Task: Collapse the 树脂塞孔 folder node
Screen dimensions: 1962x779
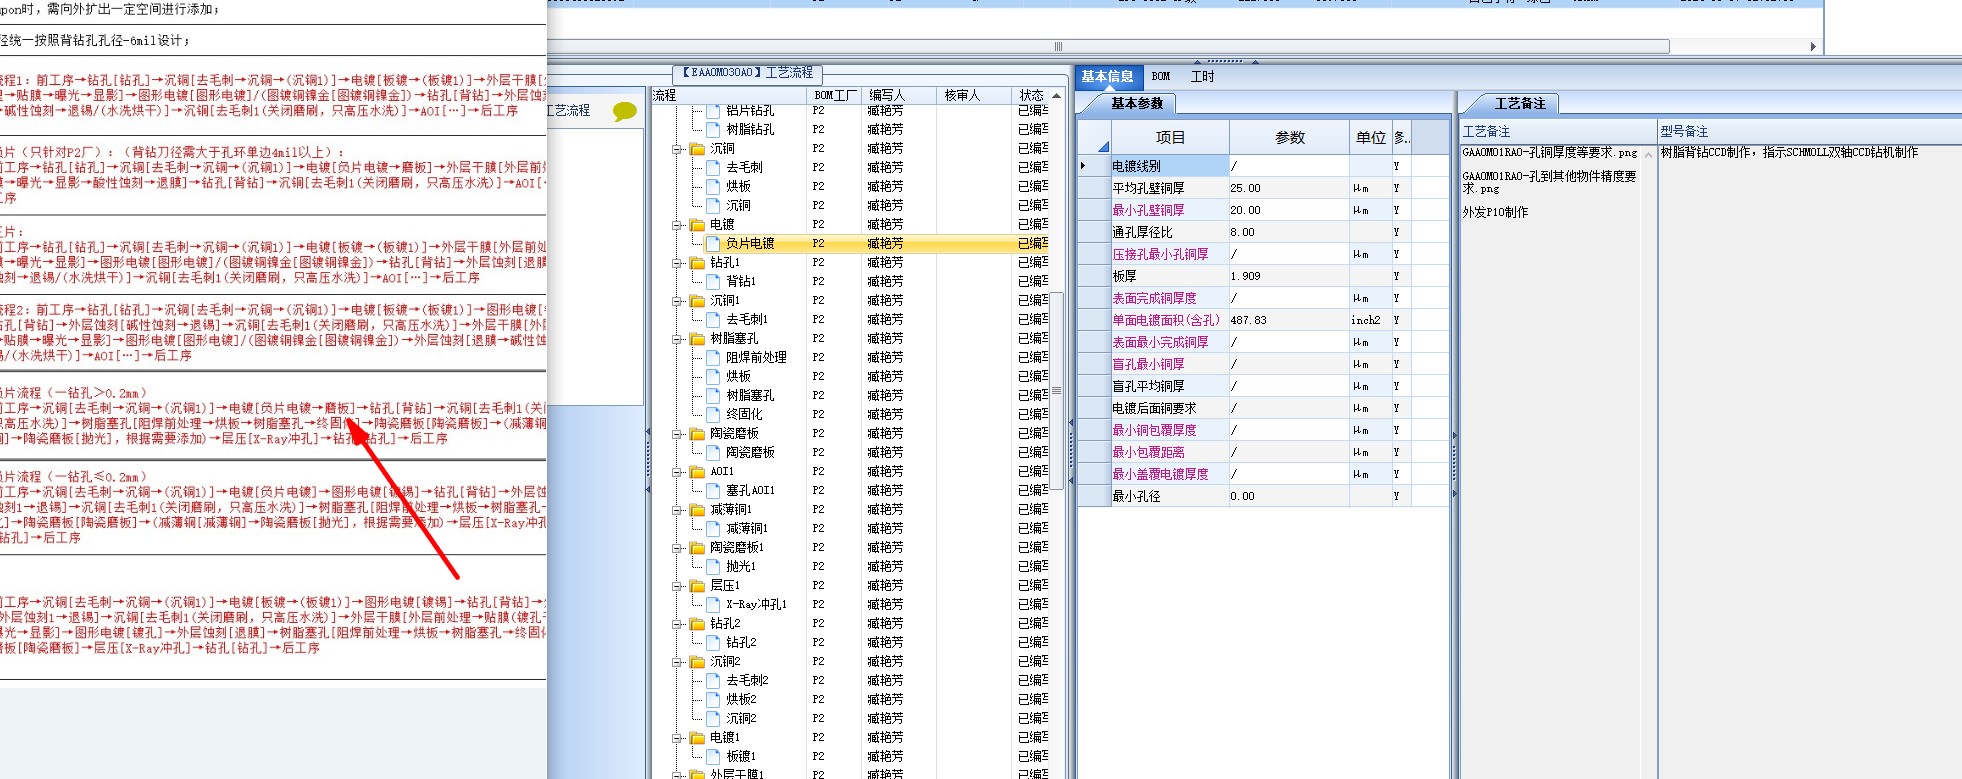Action: click(x=677, y=339)
